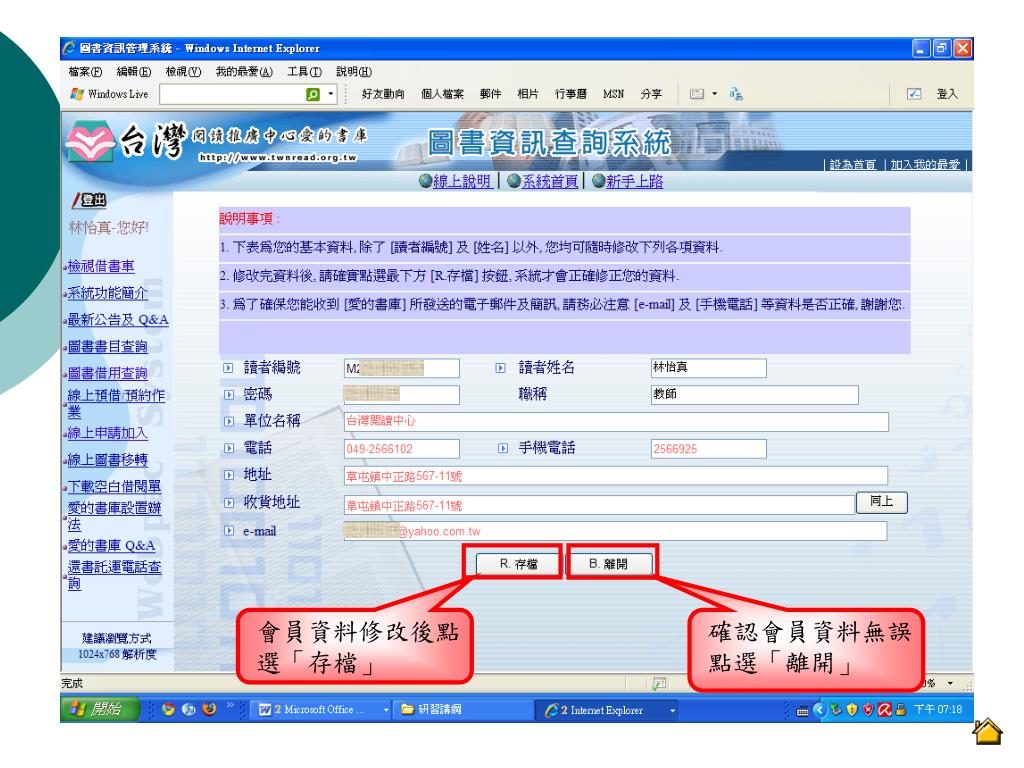Click 個人檔案 in Windows Live toolbar
The width and height of the screenshot is (1024, 768).
click(442, 94)
